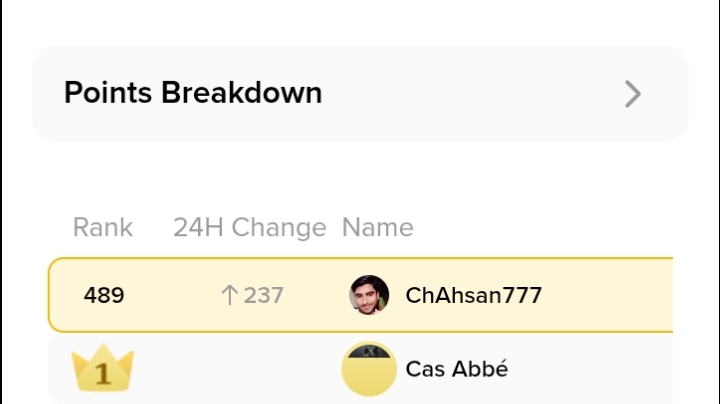The height and width of the screenshot is (404, 720).
Task: Expand Points Breakdown with the chevron arrow
Action: [x=632, y=94]
